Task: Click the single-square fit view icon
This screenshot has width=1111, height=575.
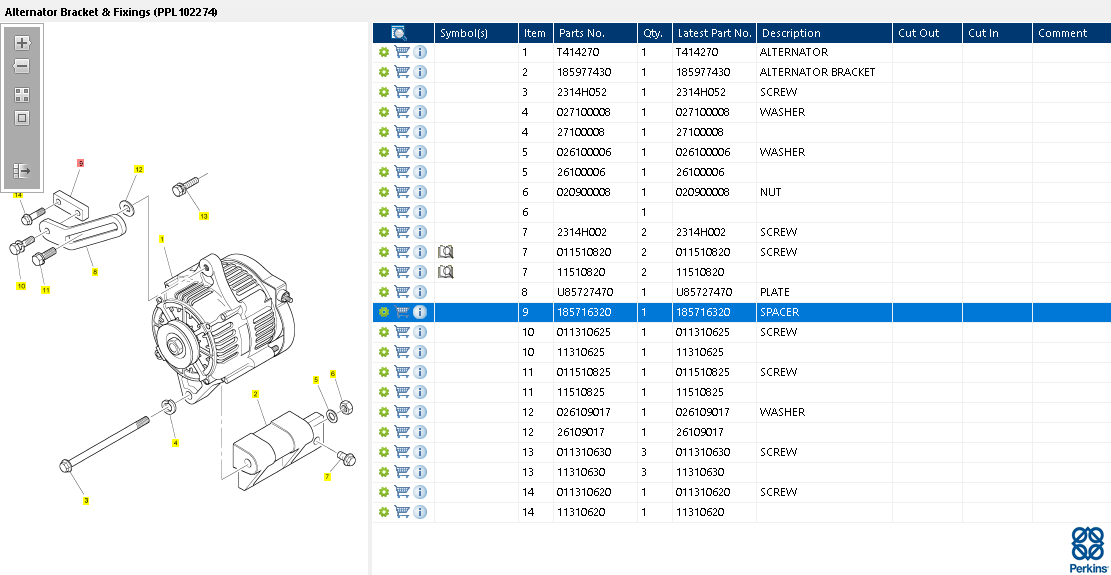Action: [x=22, y=118]
